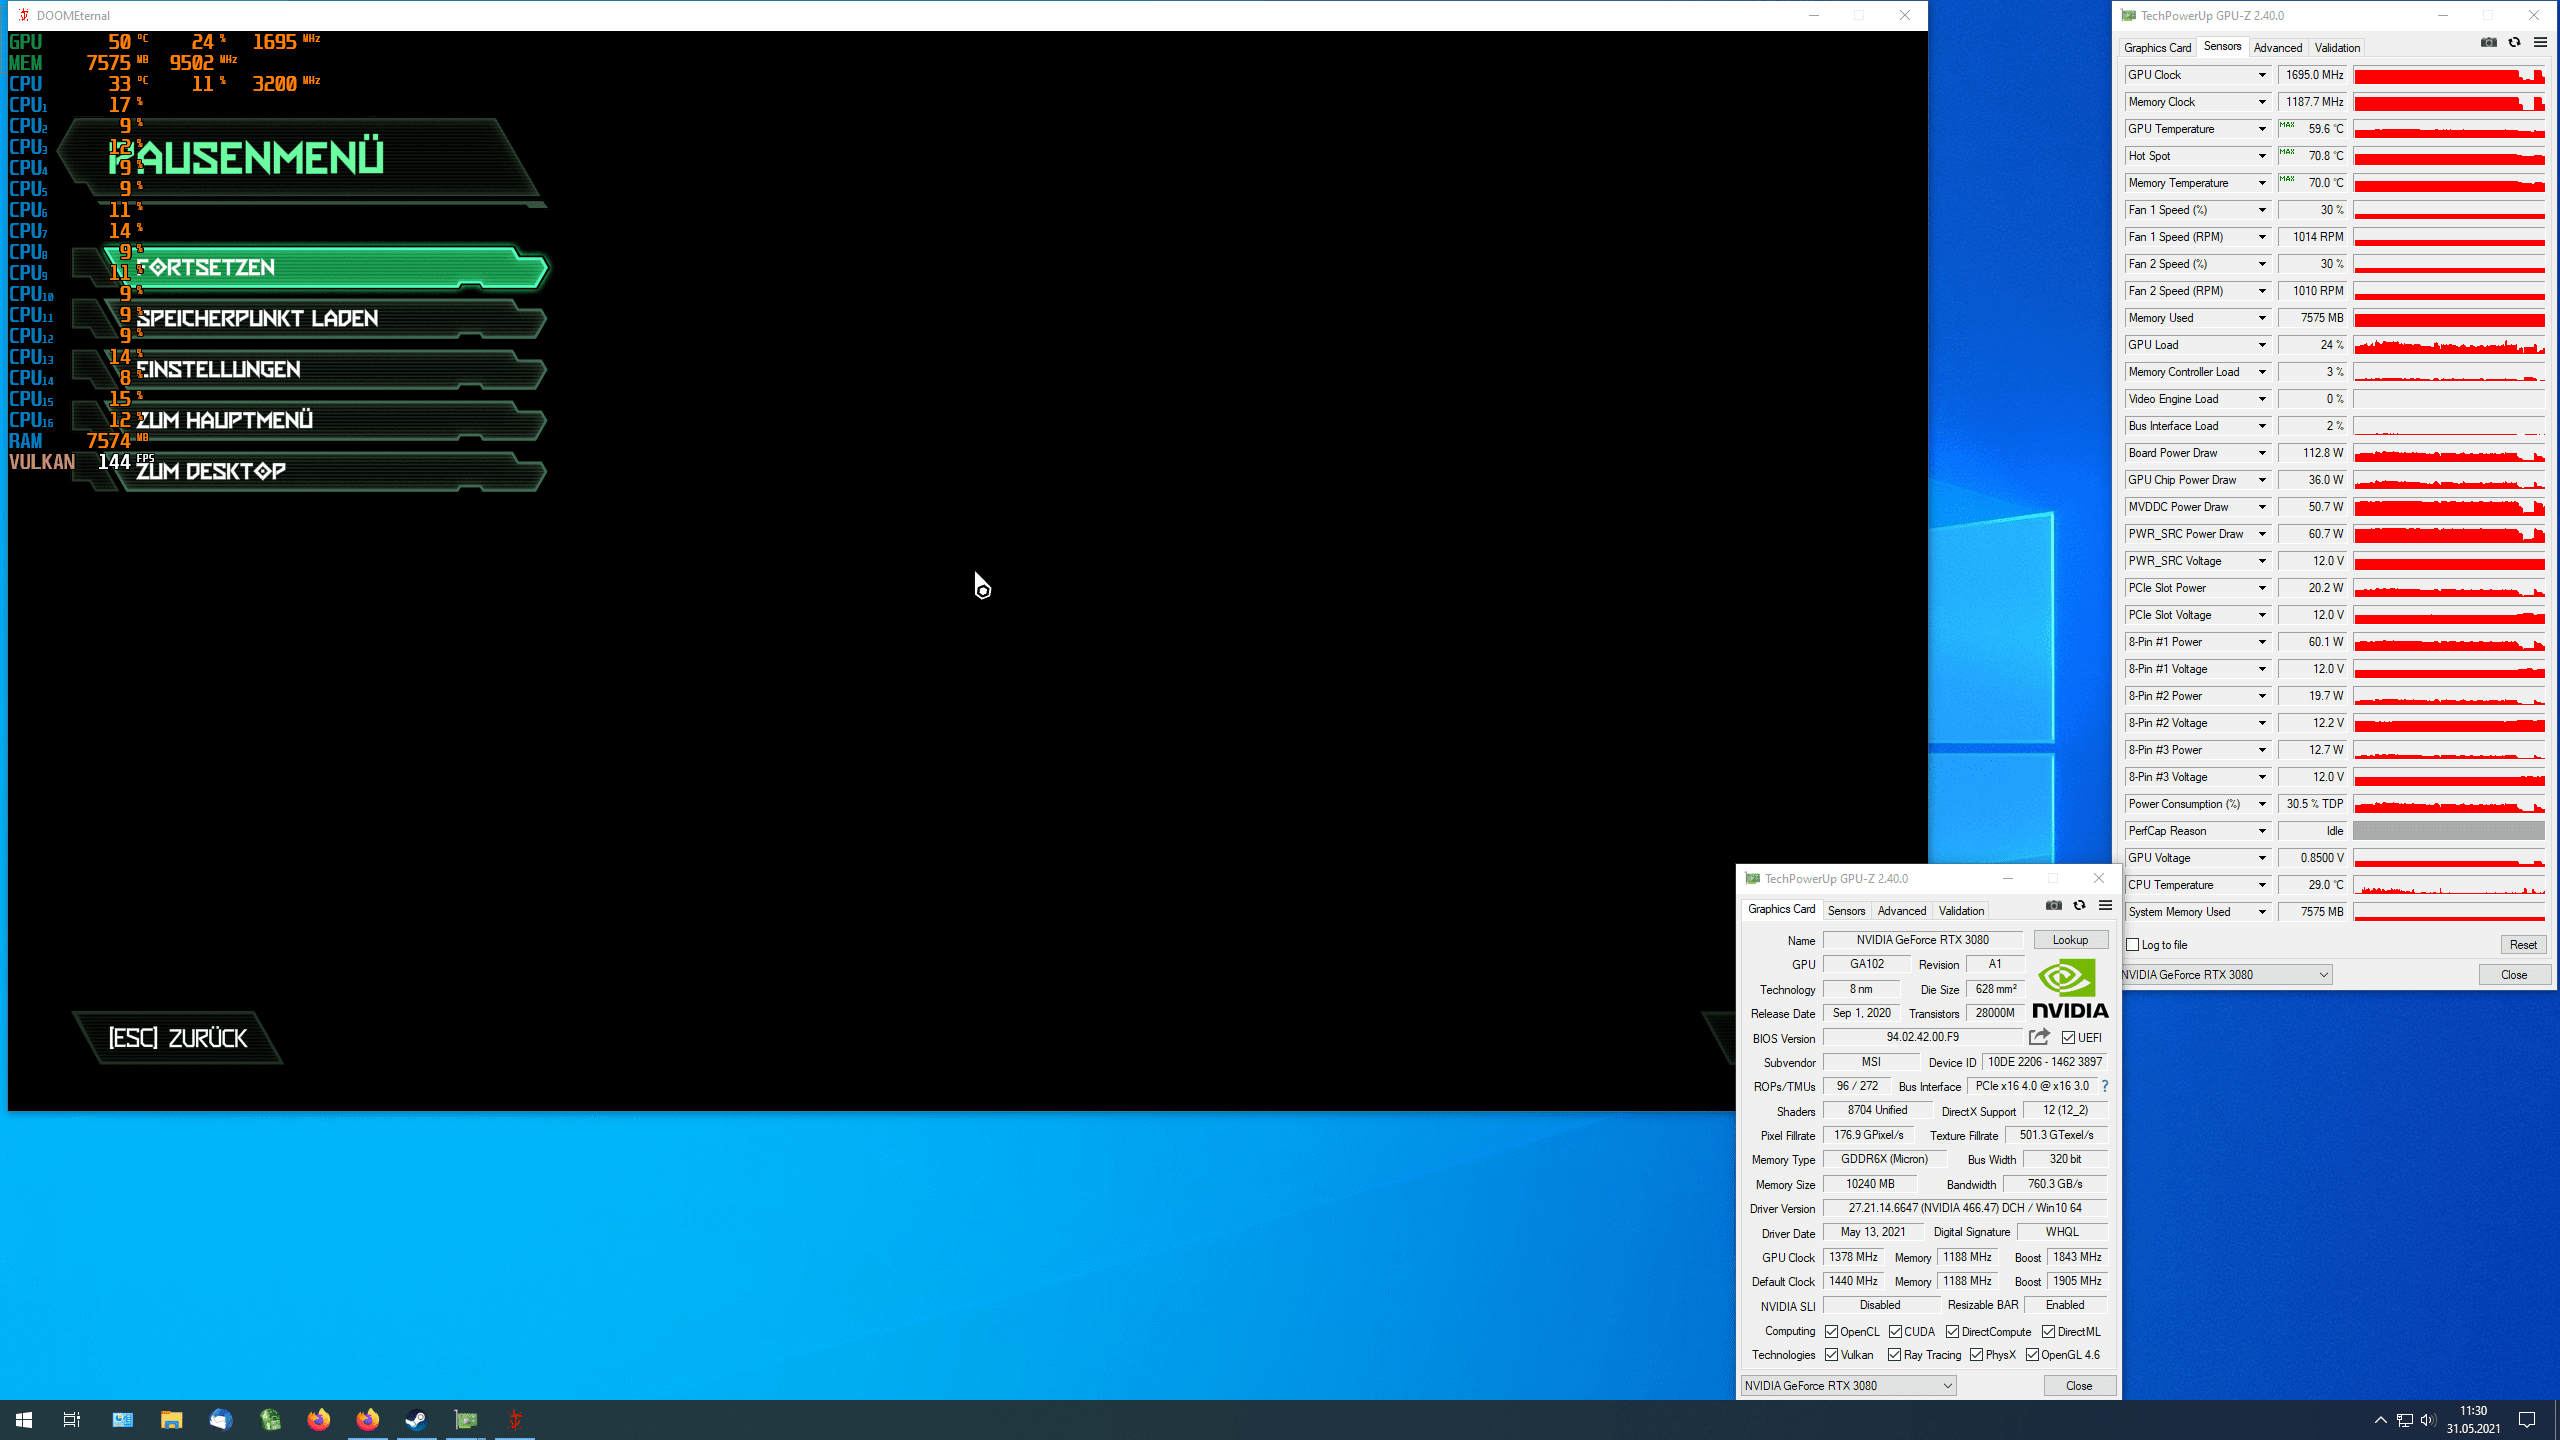Open Einstellungen in the pause menu
2560x1440 pixels.
point(326,370)
